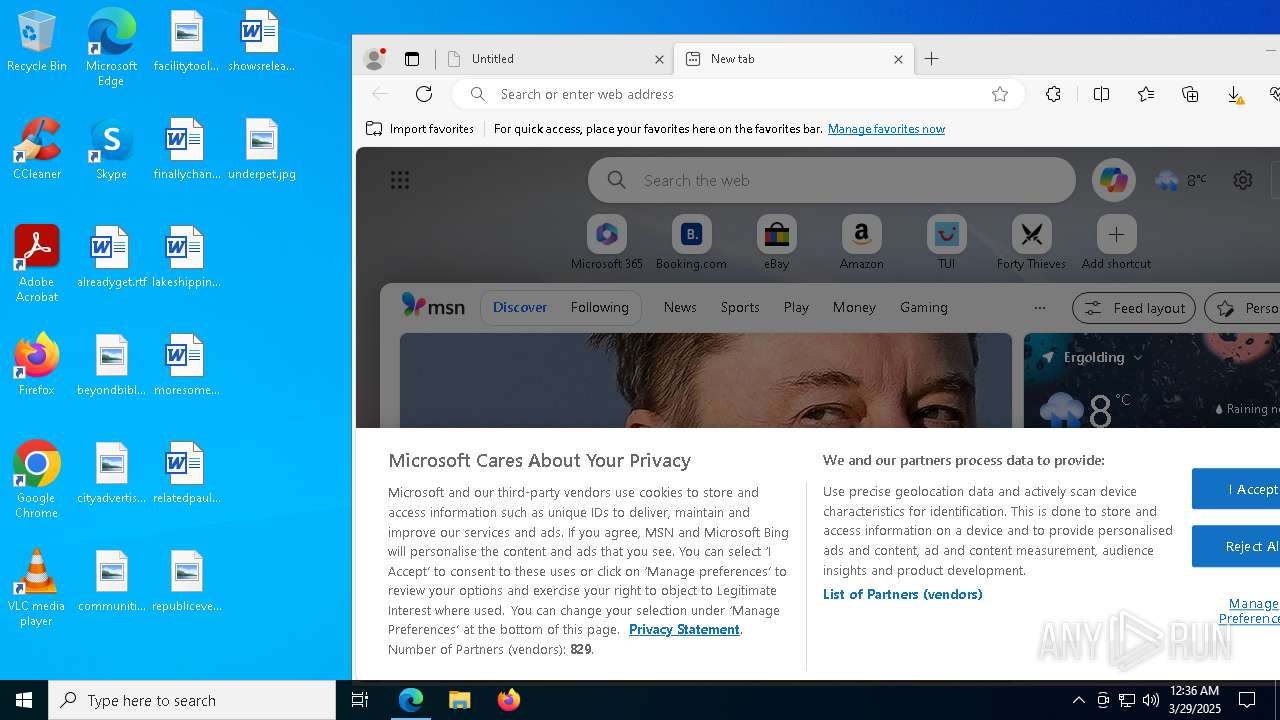This screenshot has width=1280, height=720.
Task: Close the Untitled tab
Action: click(x=659, y=59)
